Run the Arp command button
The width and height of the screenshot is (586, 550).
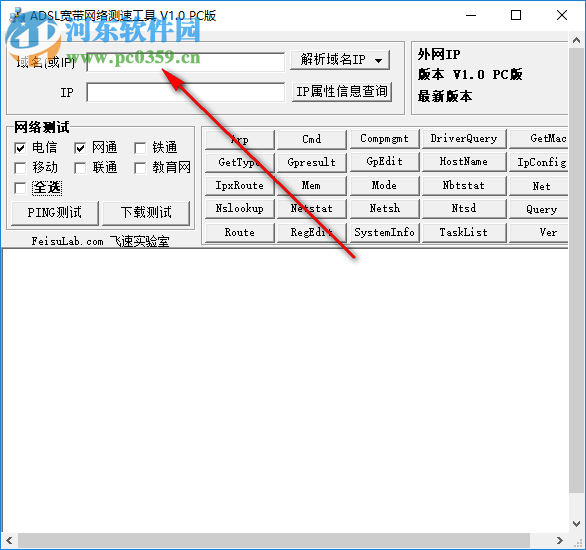(240, 139)
